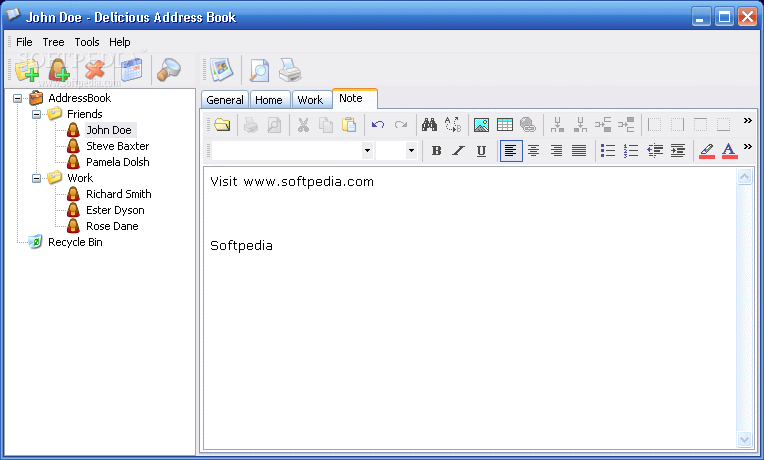Click the open folder icon in note toolbar
The image size is (764, 460).
222,125
